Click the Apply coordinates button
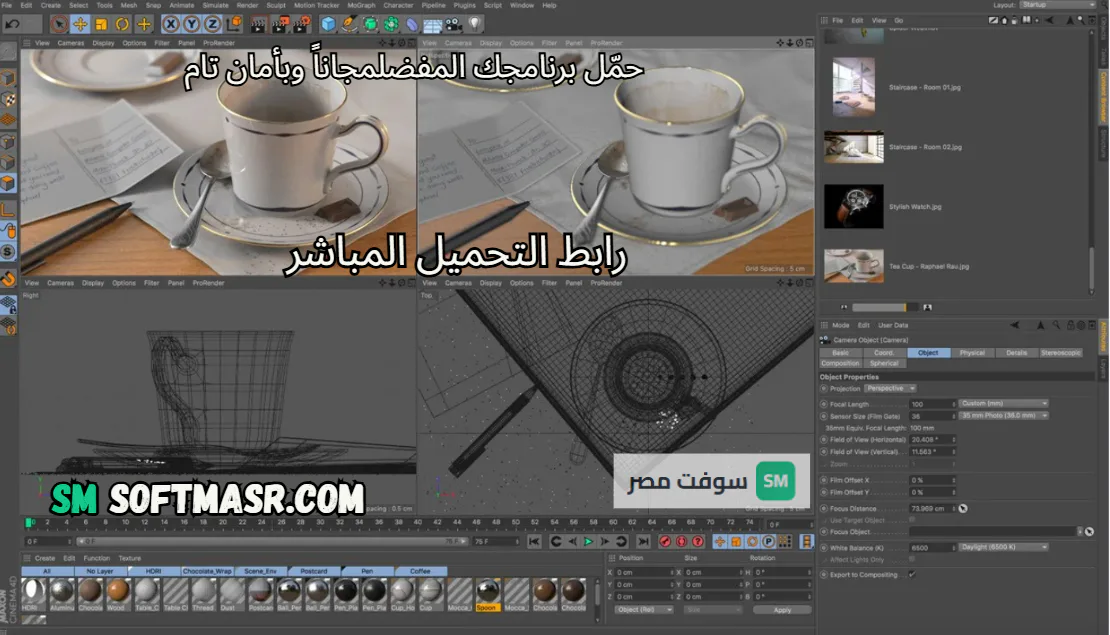Screen dimensions: 1110x635 coord(782,610)
